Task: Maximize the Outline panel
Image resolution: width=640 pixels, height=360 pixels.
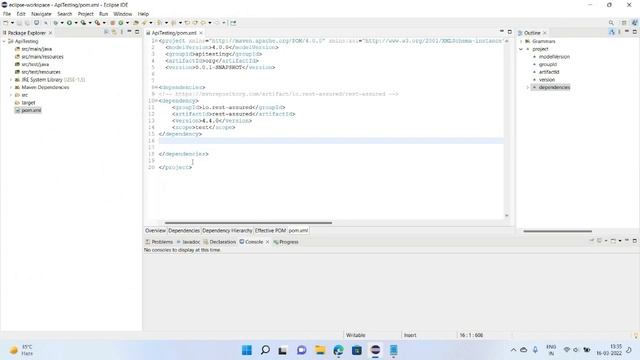Action: pos(635,31)
